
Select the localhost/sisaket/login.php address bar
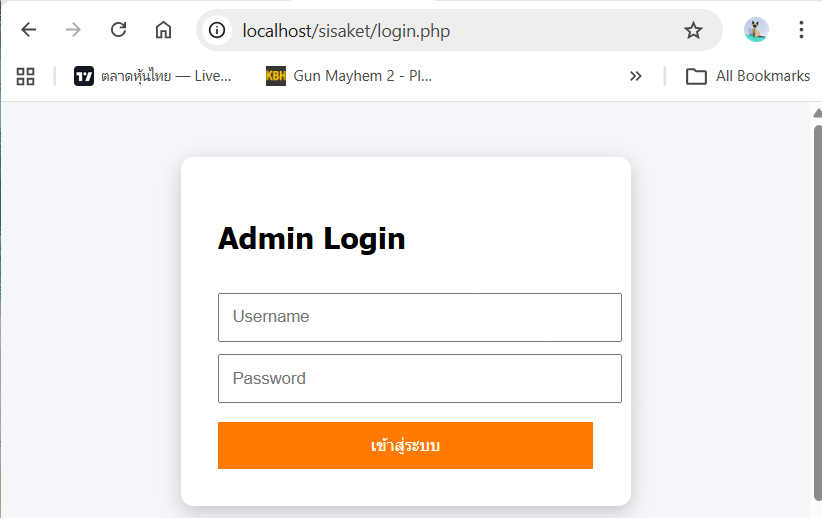tap(450, 30)
